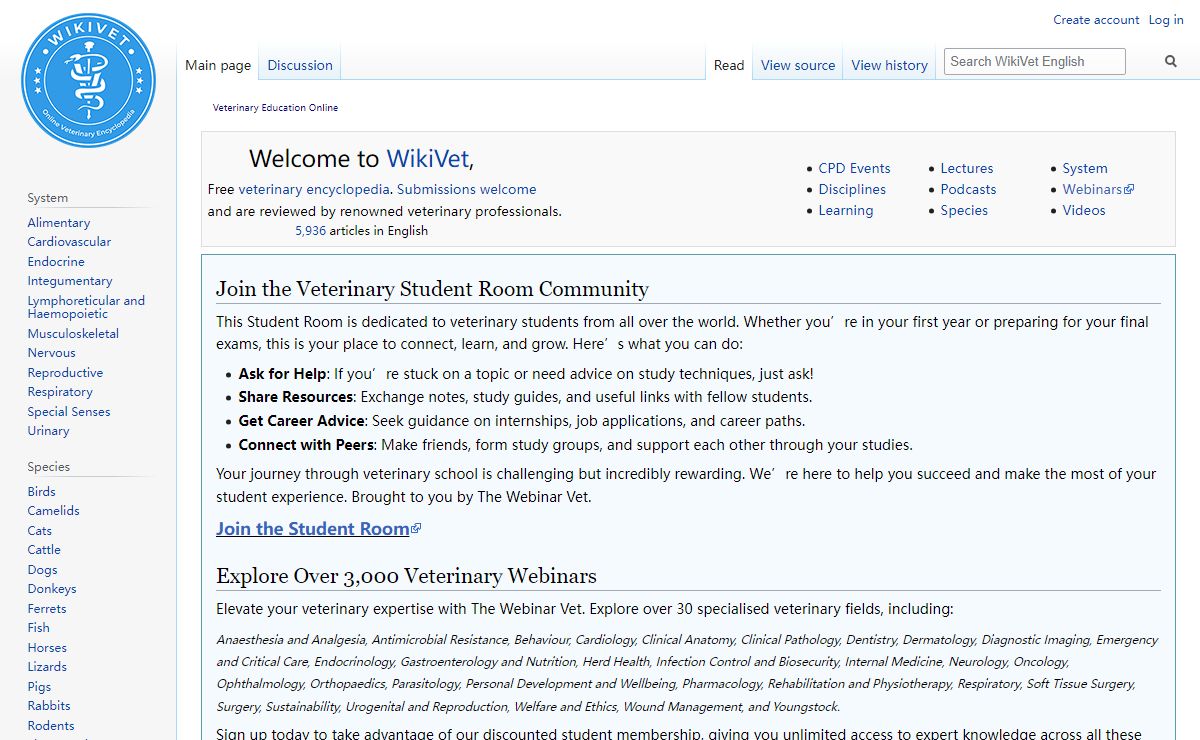Click the Join the Student Room link
Screen dimensions: 1200x740
(318, 529)
